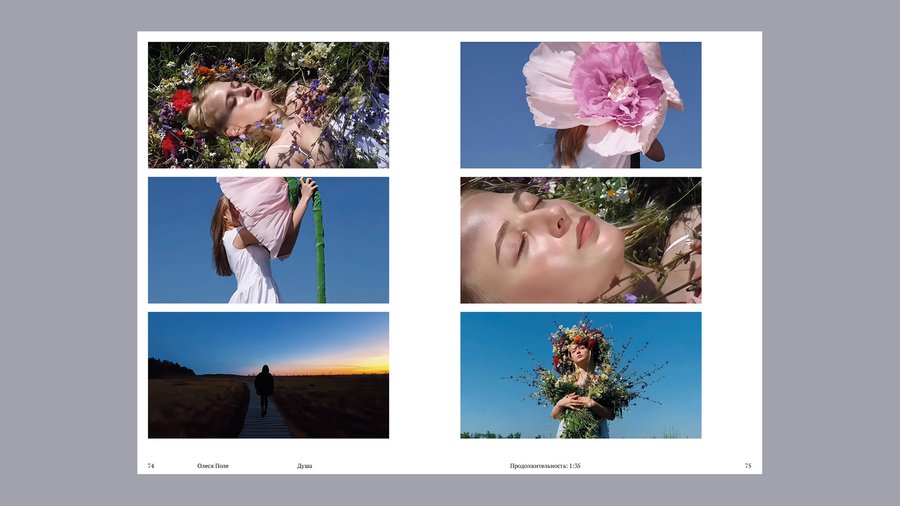Image resolution: width=900 pixels, height=506 pixels.
Task: Open the photo of woman lying among wildflowers
Action: 268,105
